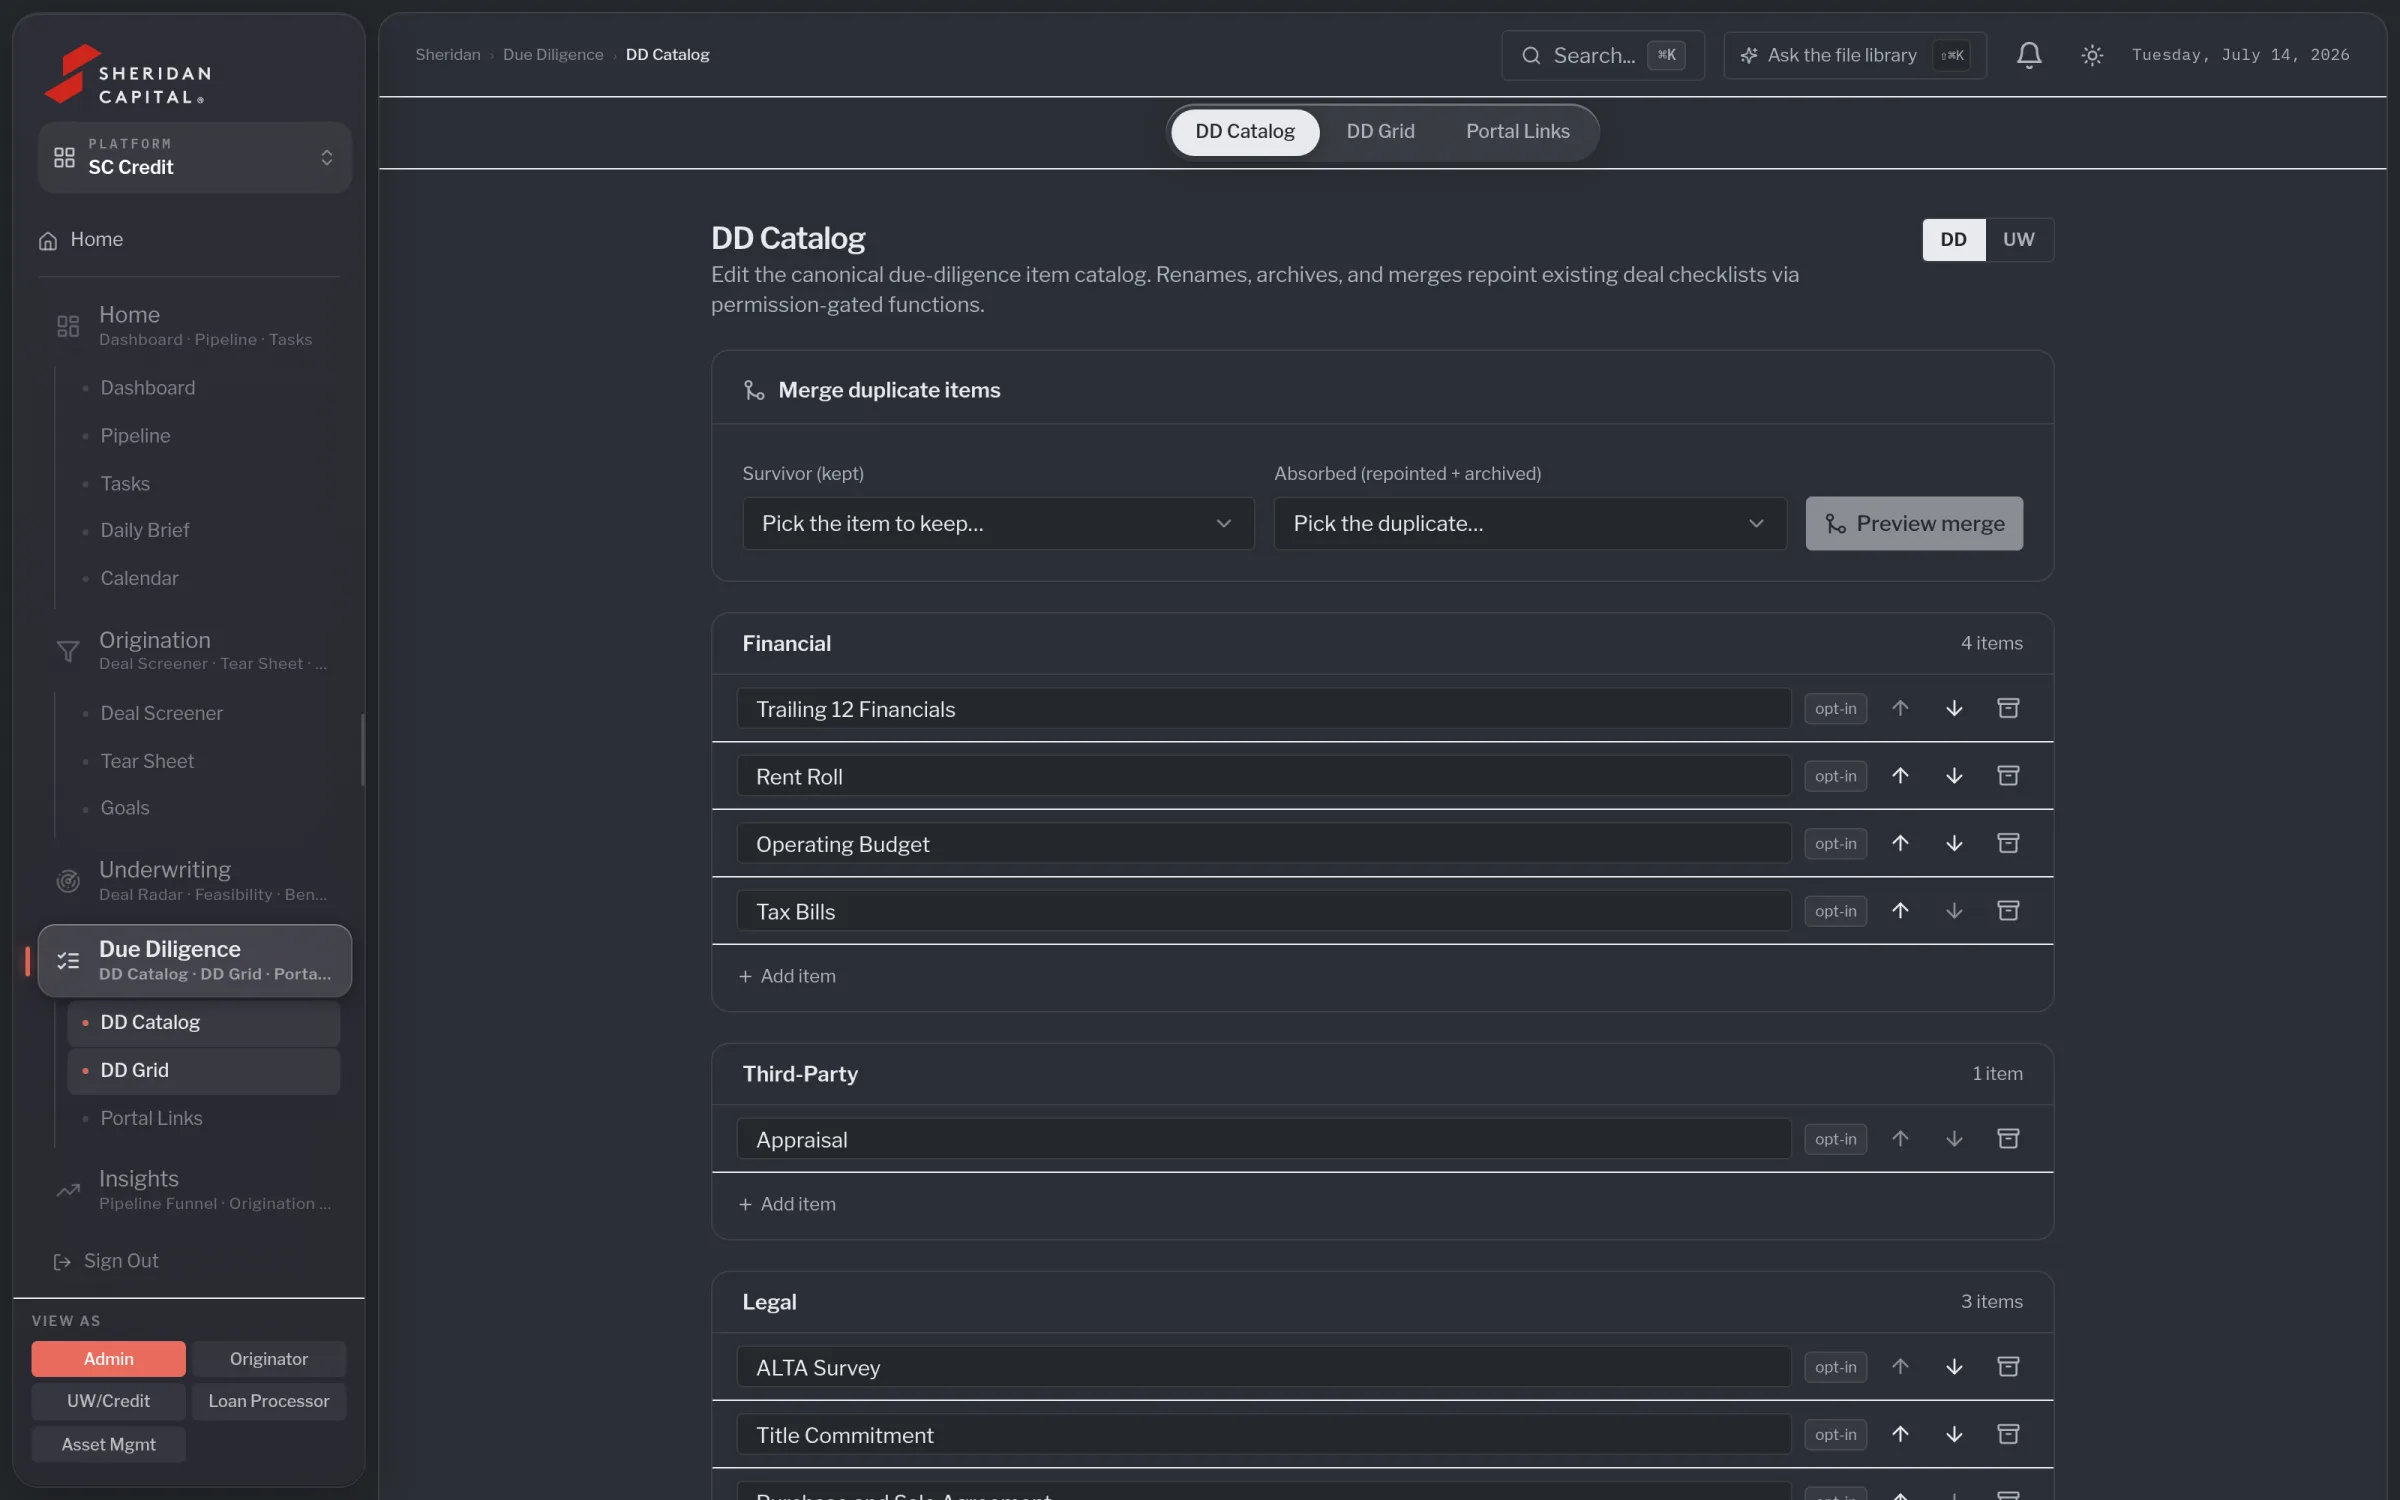Add item to the Financial section
Screen dimensions: 2400x1500
pos(787,976)
